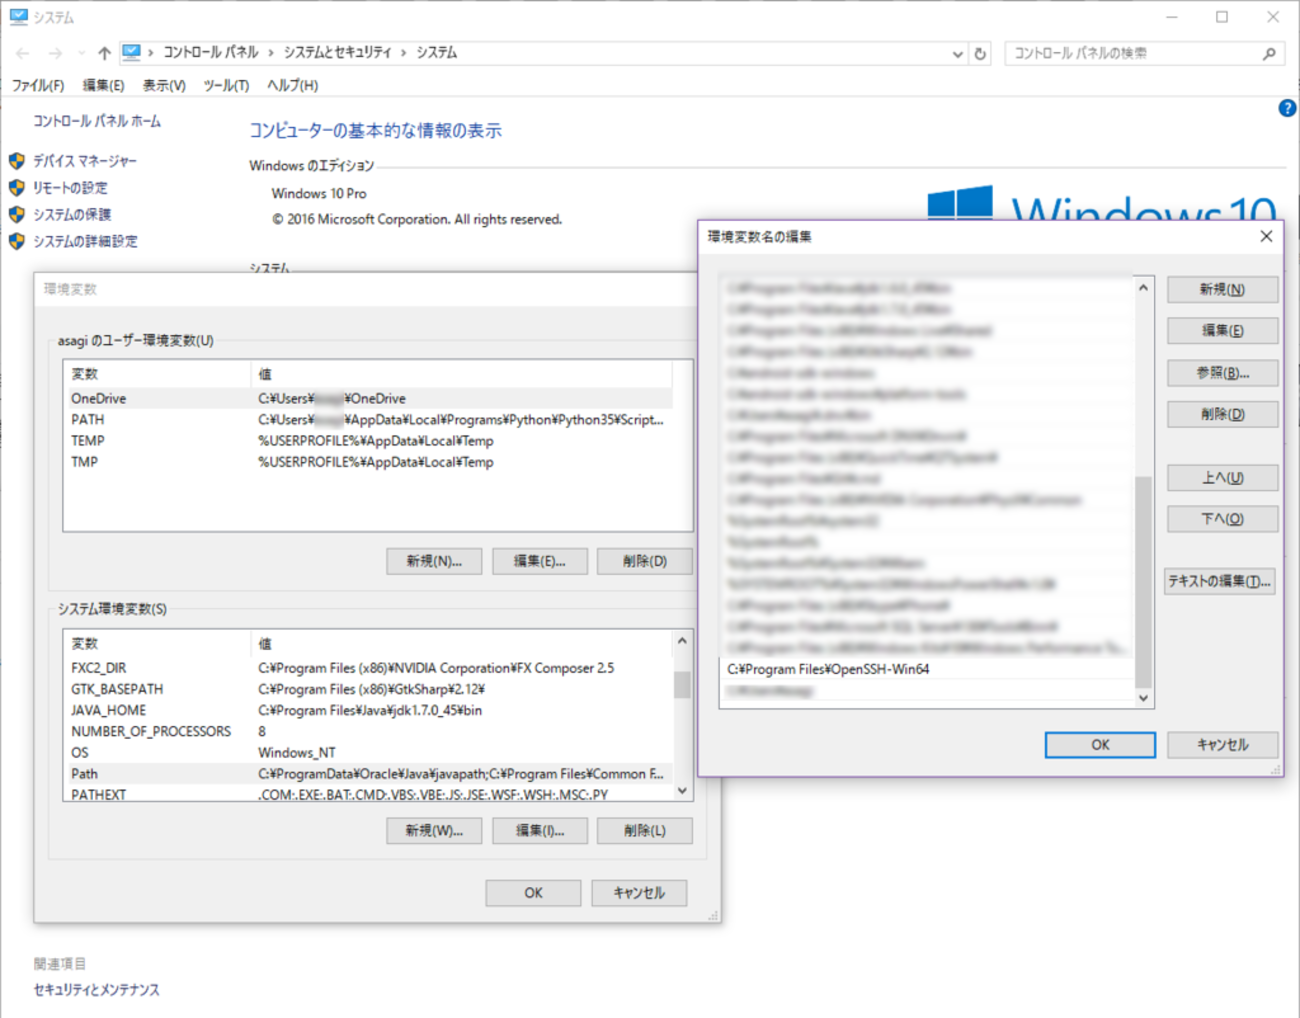Move entry down with 下へ(O)
Image resolution: width=1300 pixels, height=1018 pixels.
[x=1222, y=519]
